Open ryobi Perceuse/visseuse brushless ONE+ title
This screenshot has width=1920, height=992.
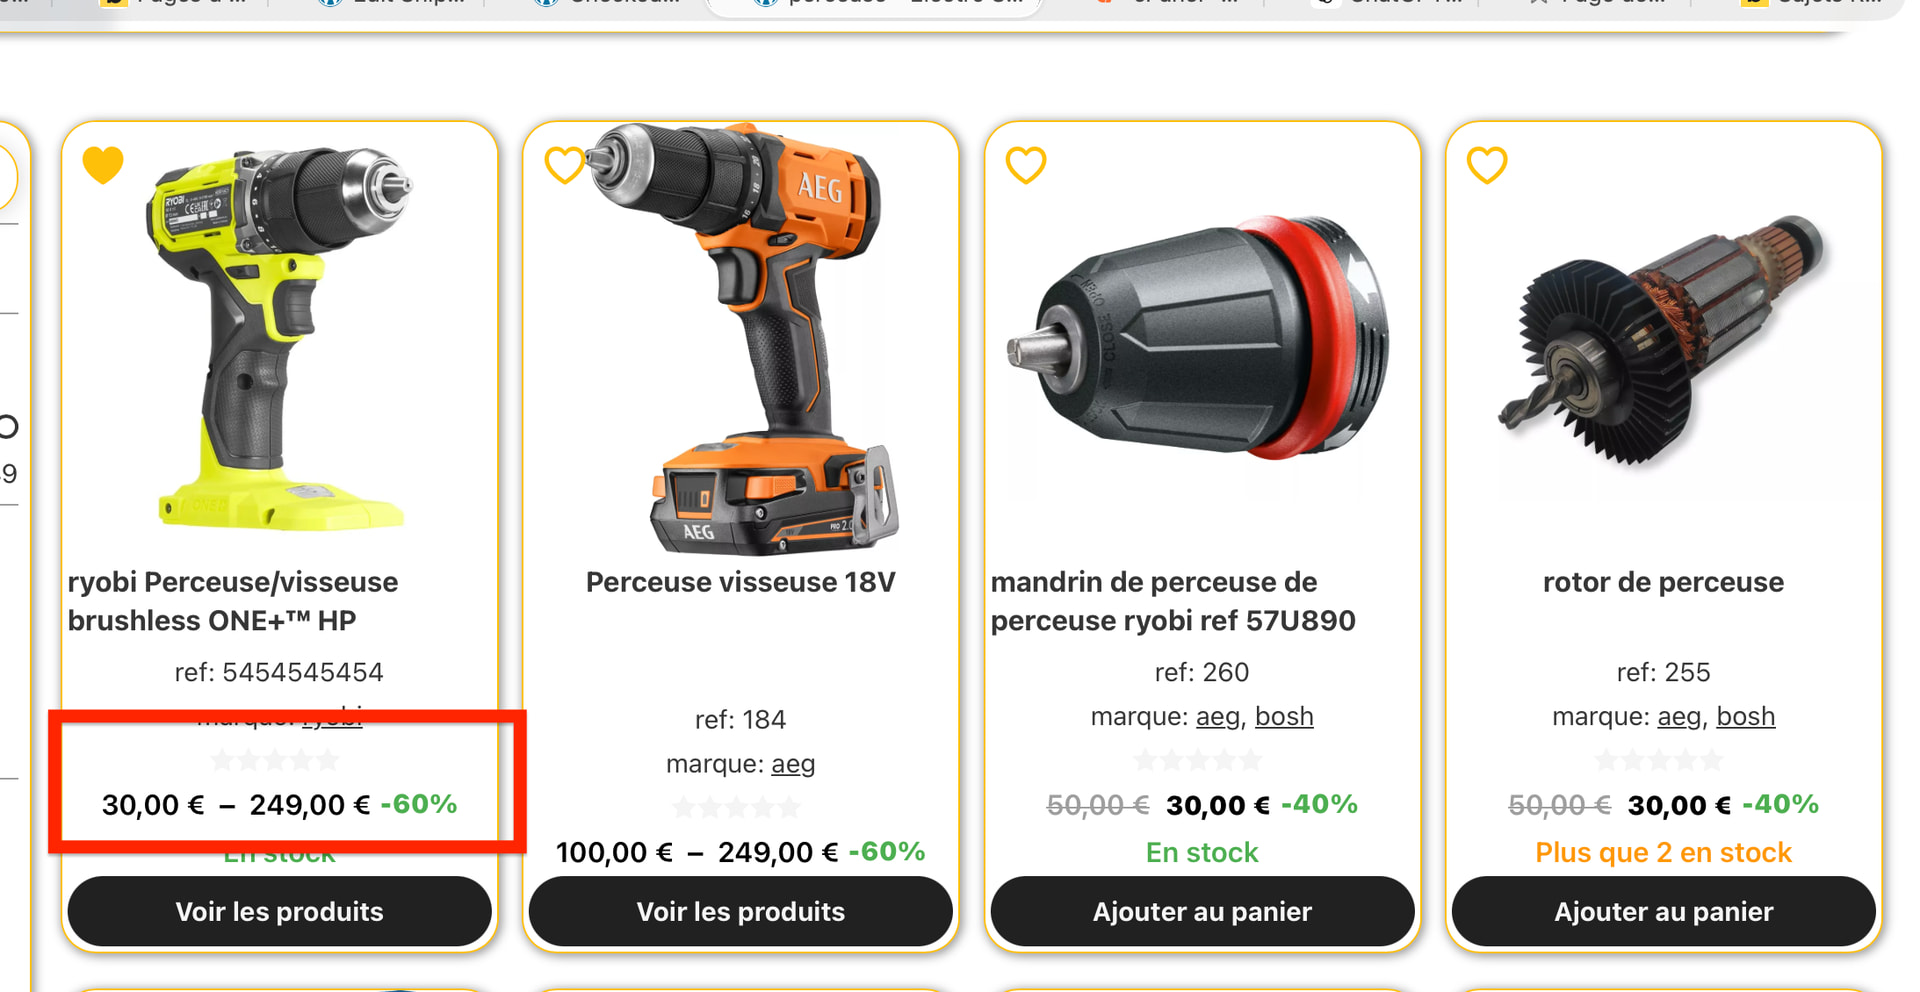[x=233, y=601]
